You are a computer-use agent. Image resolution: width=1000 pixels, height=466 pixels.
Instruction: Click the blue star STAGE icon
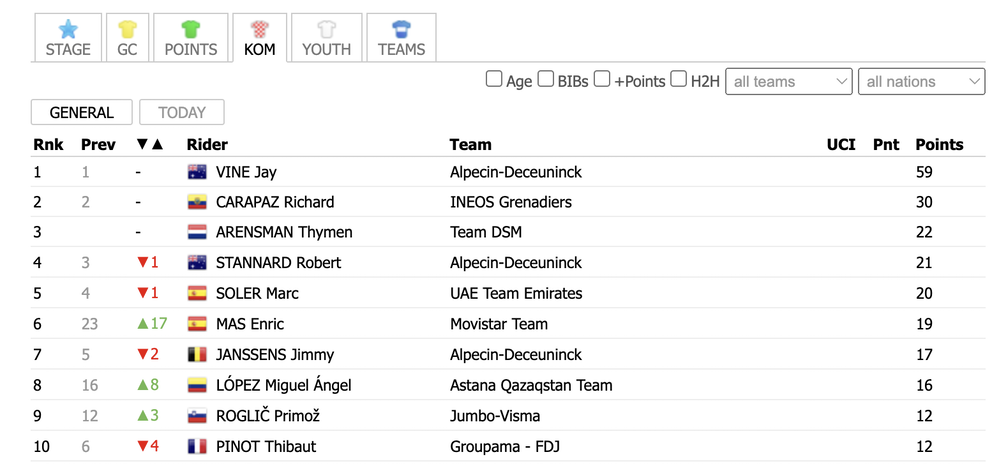[68, 29]
